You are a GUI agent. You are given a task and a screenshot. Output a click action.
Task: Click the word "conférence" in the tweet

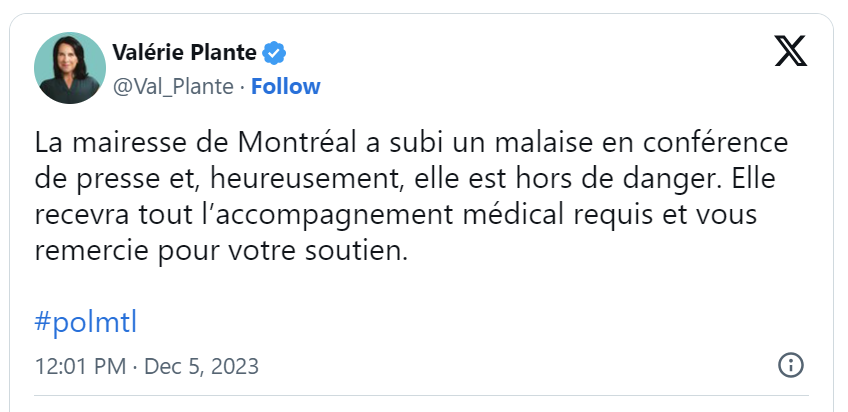[716, 143]
